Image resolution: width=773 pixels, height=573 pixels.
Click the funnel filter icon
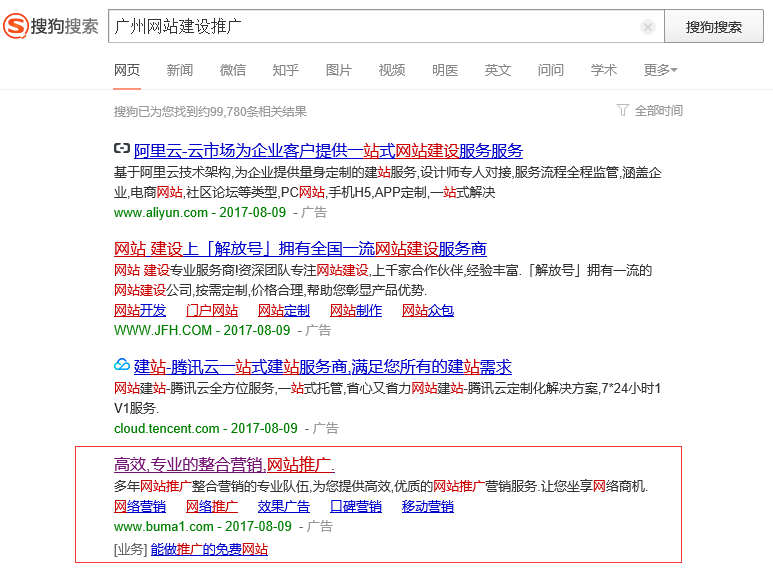(623, 110)
